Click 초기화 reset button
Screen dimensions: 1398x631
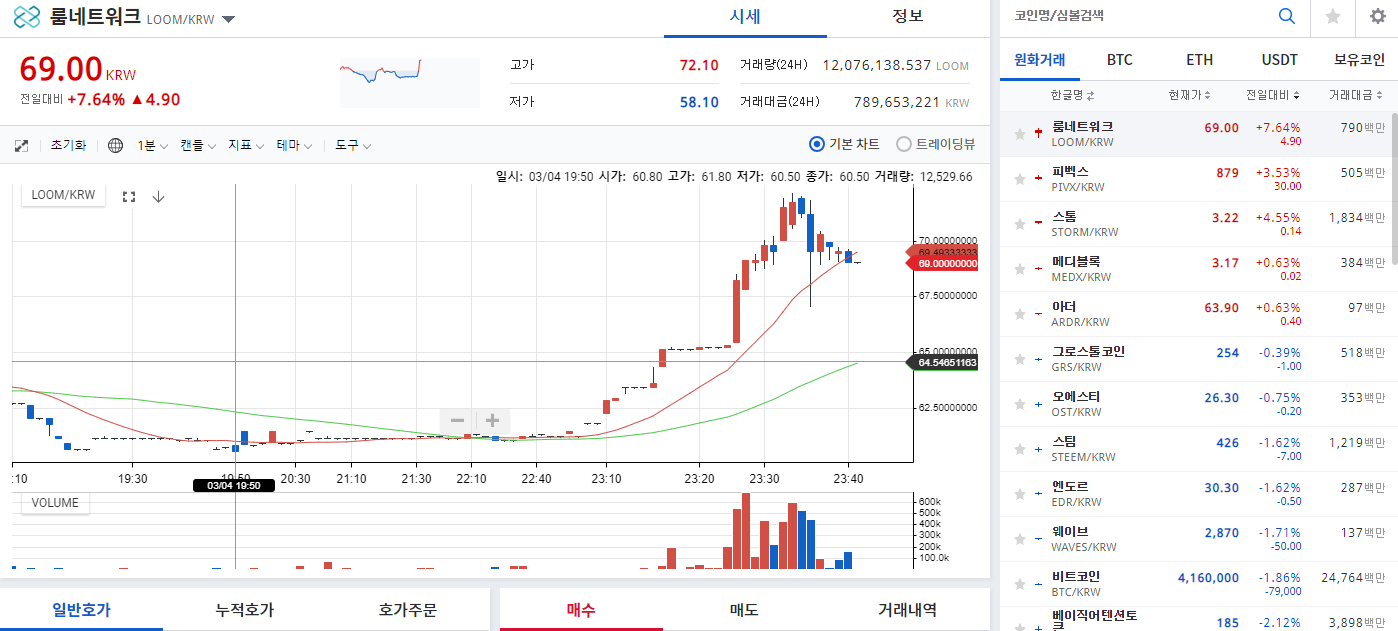[68, 145]
